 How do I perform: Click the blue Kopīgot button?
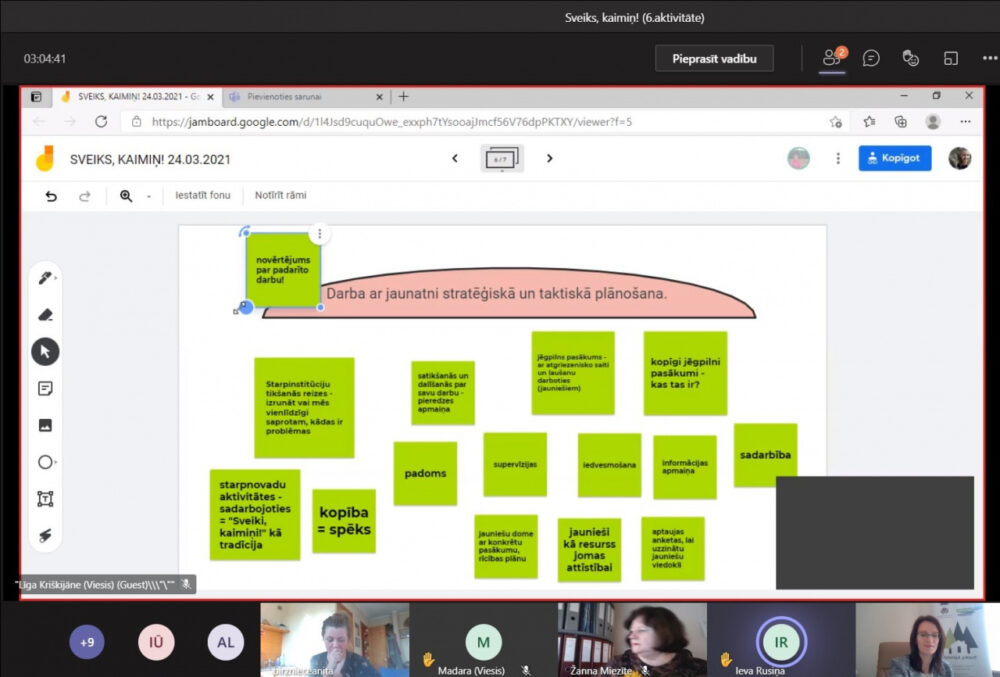tap(894, 158)
